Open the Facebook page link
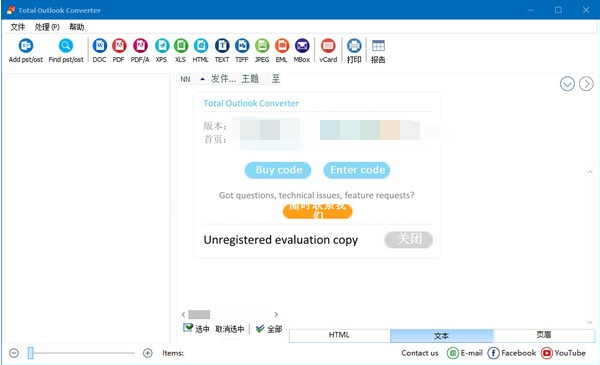This screenshot has width=600, height=365. (x=512, y=353)
